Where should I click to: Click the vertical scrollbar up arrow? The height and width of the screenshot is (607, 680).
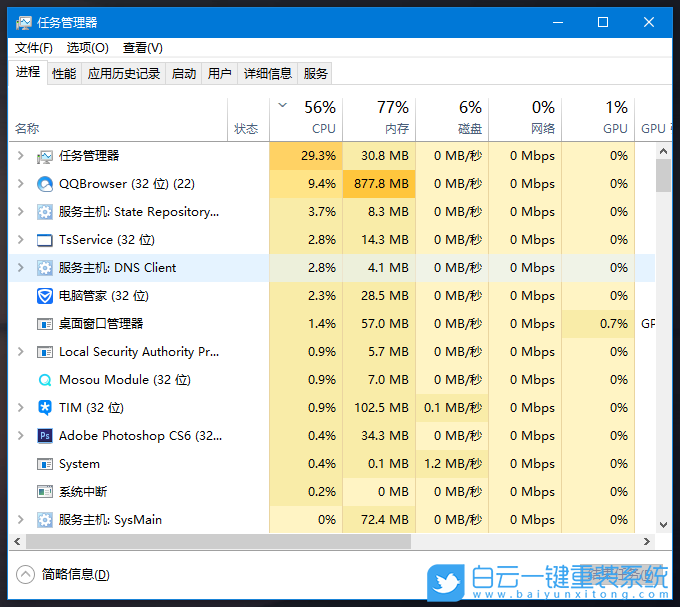663,151
